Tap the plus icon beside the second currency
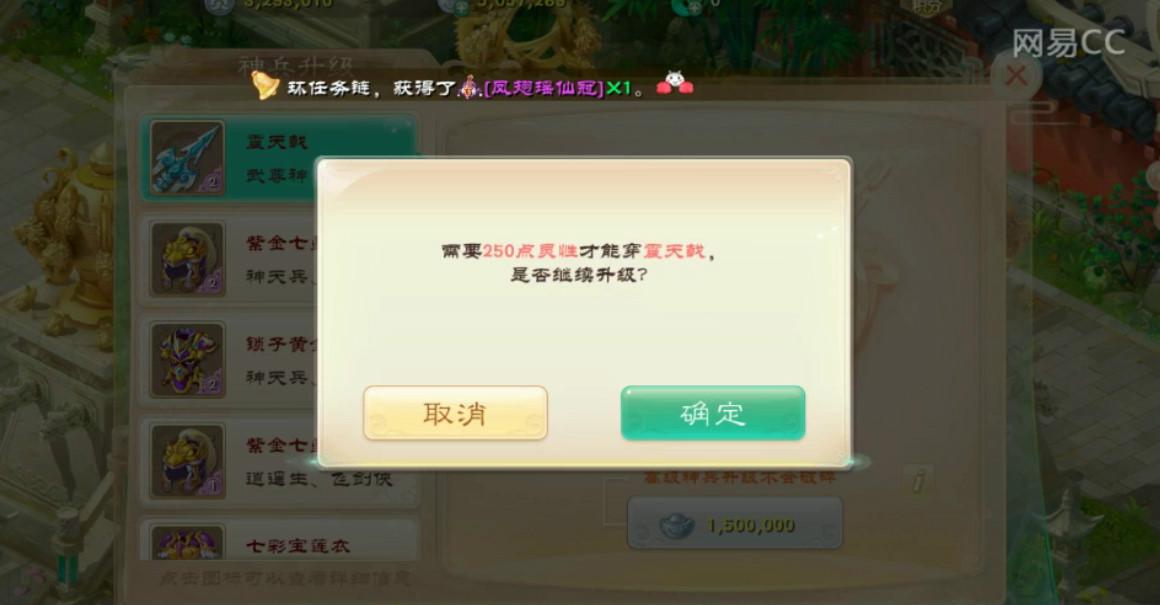 (x=461, y=7)
